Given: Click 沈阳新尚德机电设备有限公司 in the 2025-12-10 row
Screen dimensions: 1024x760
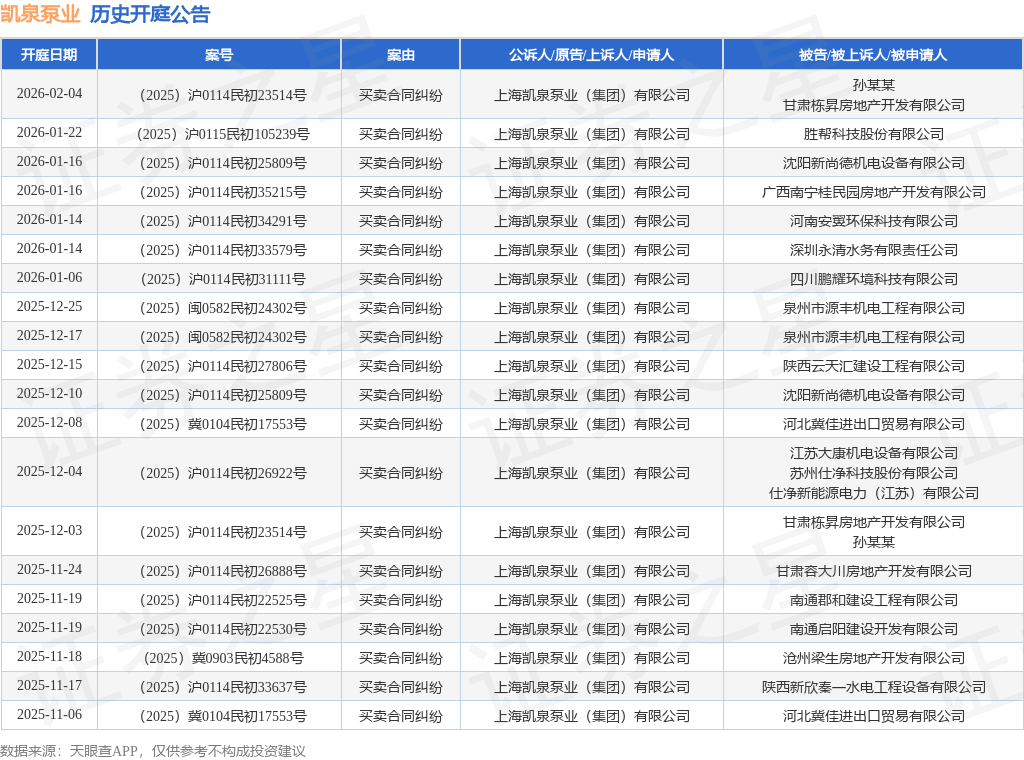Looking at the screenshot, I should click(x=874, y=396).
